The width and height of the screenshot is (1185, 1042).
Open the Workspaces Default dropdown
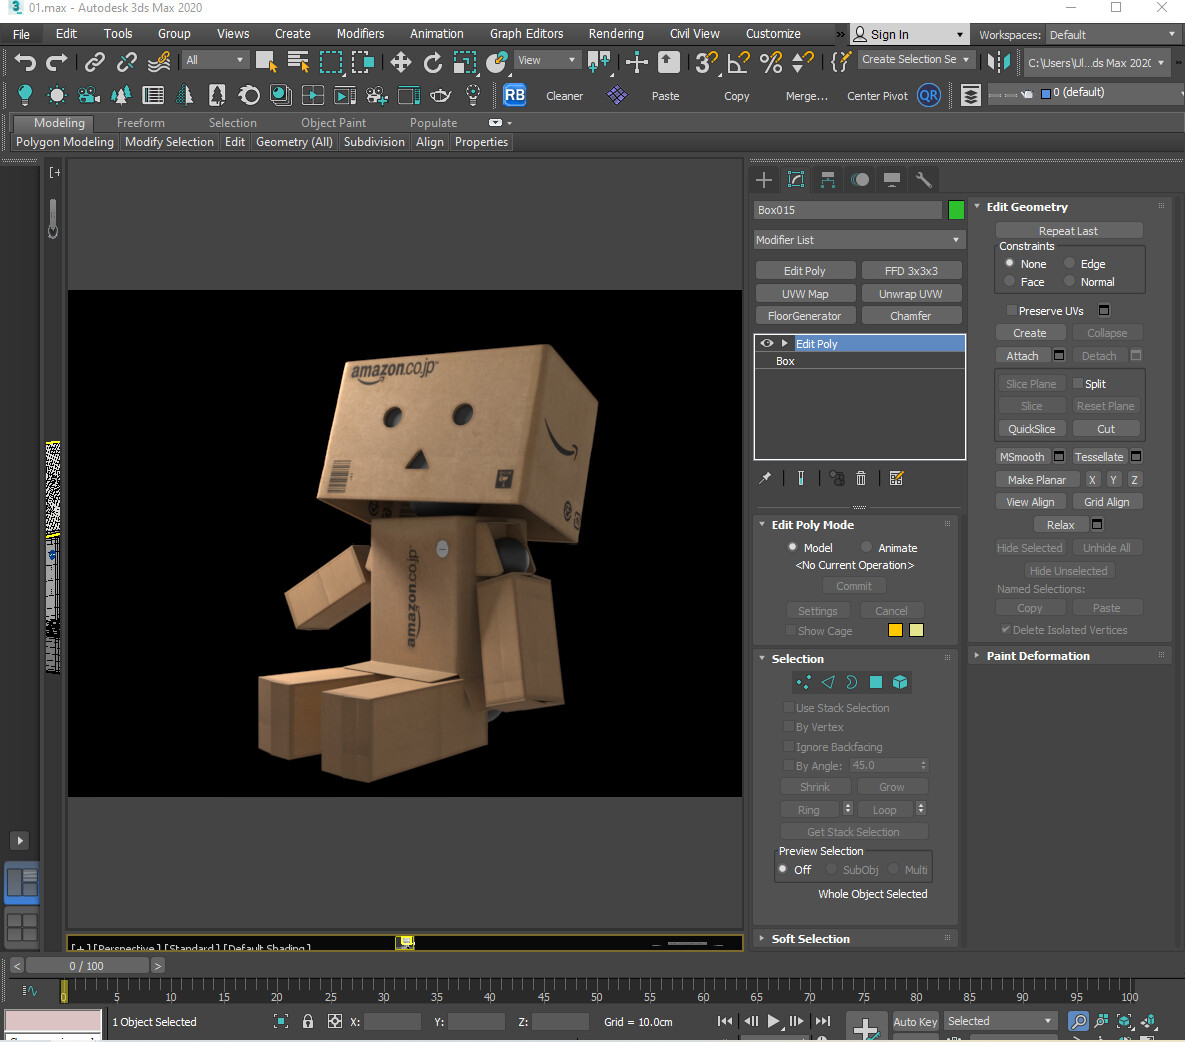1111,35
